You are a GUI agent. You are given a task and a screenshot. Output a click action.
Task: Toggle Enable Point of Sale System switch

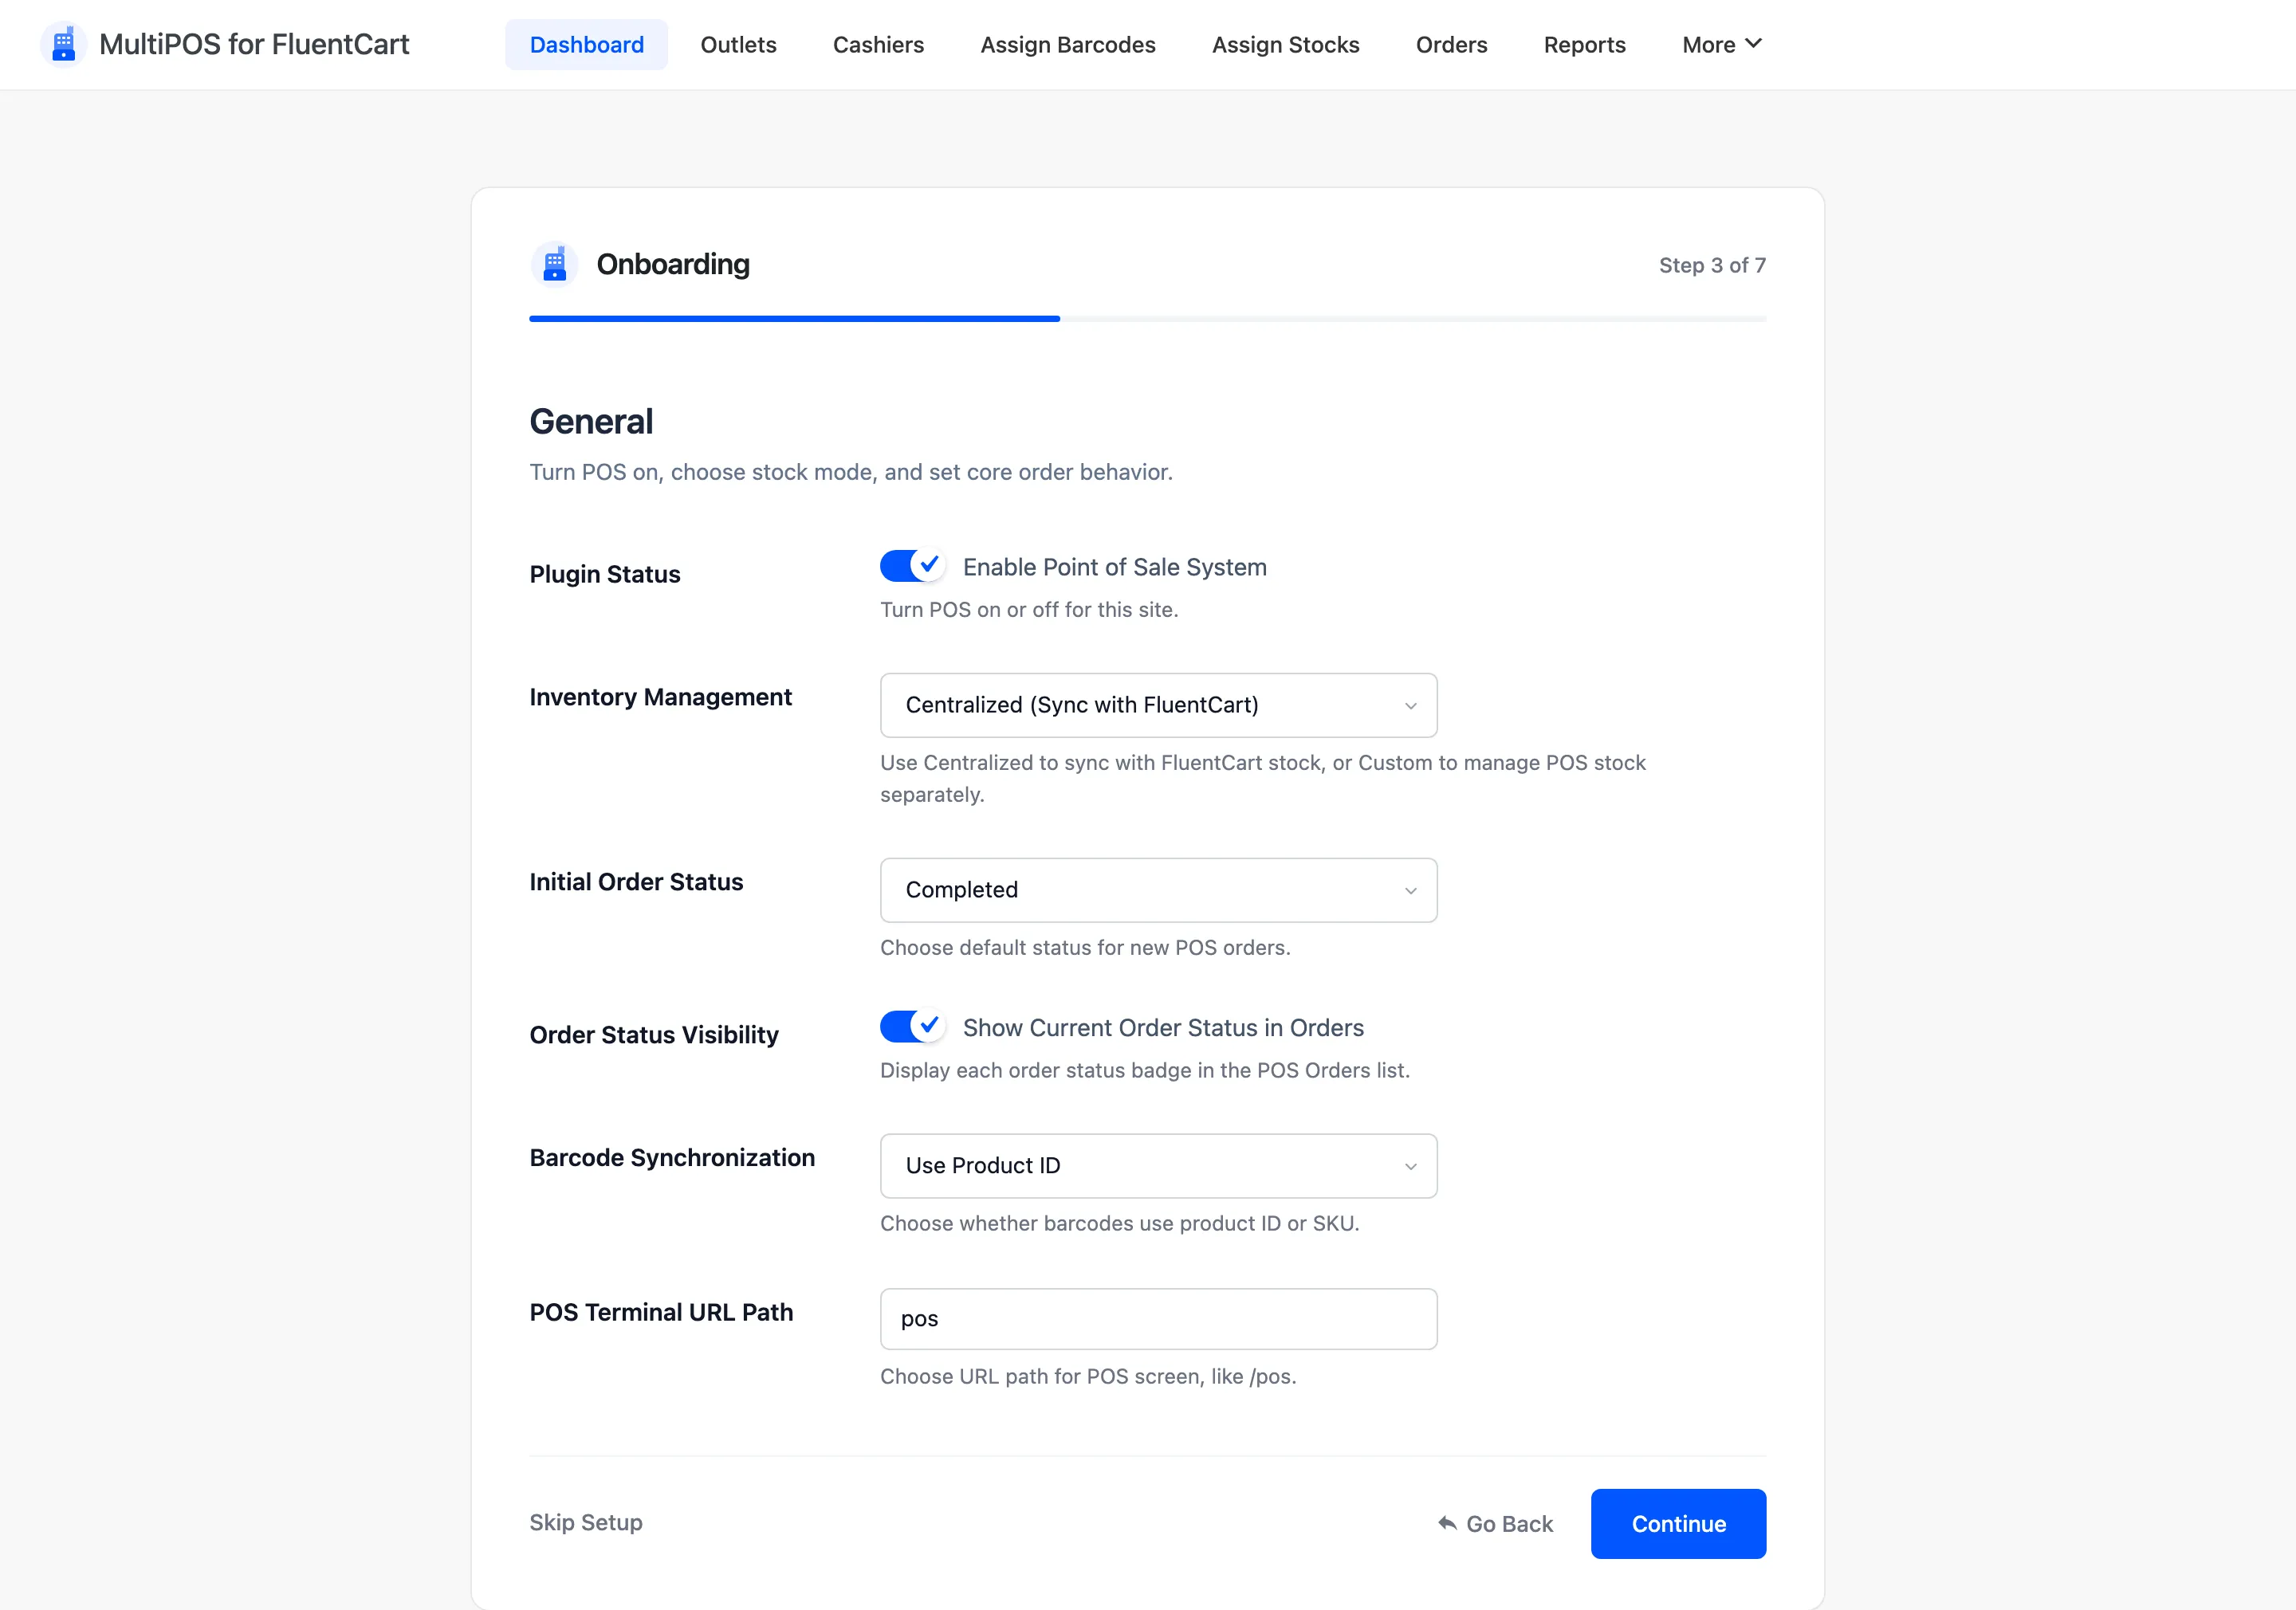pos(912,566)
